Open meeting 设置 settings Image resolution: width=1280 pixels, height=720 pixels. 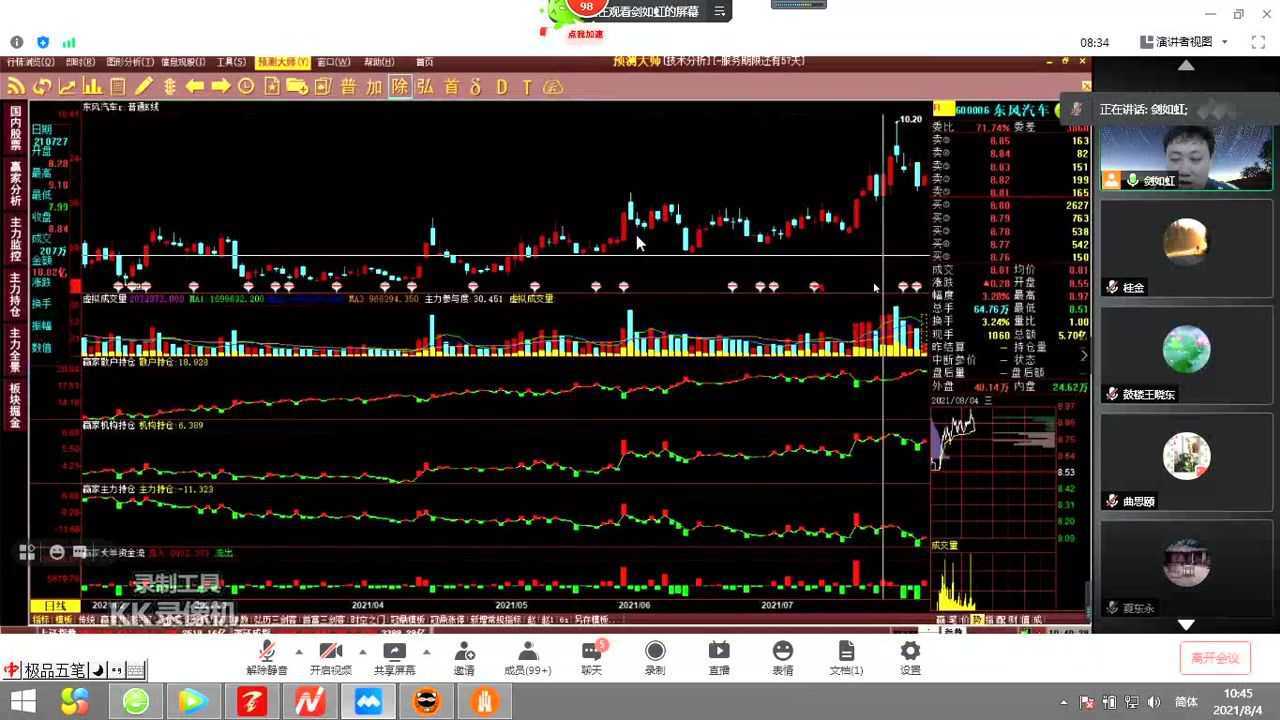click(x=910, y=659)
